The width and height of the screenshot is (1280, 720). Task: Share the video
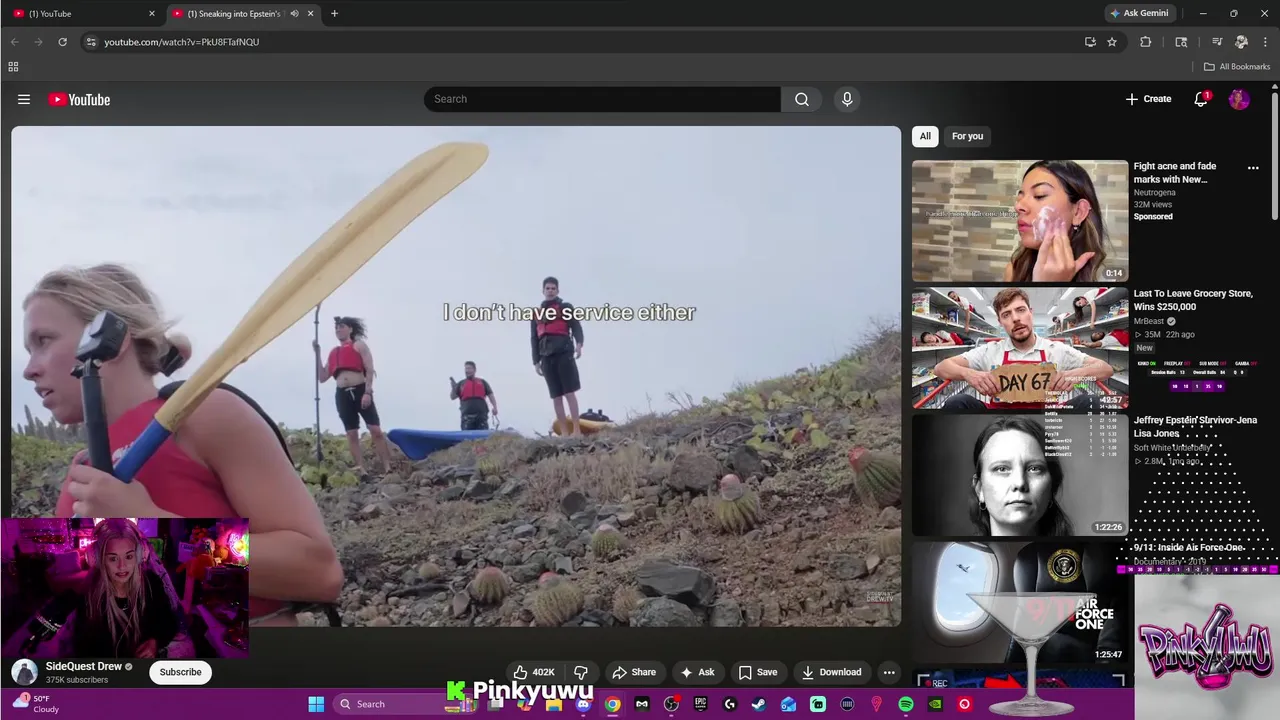[634, 672]
